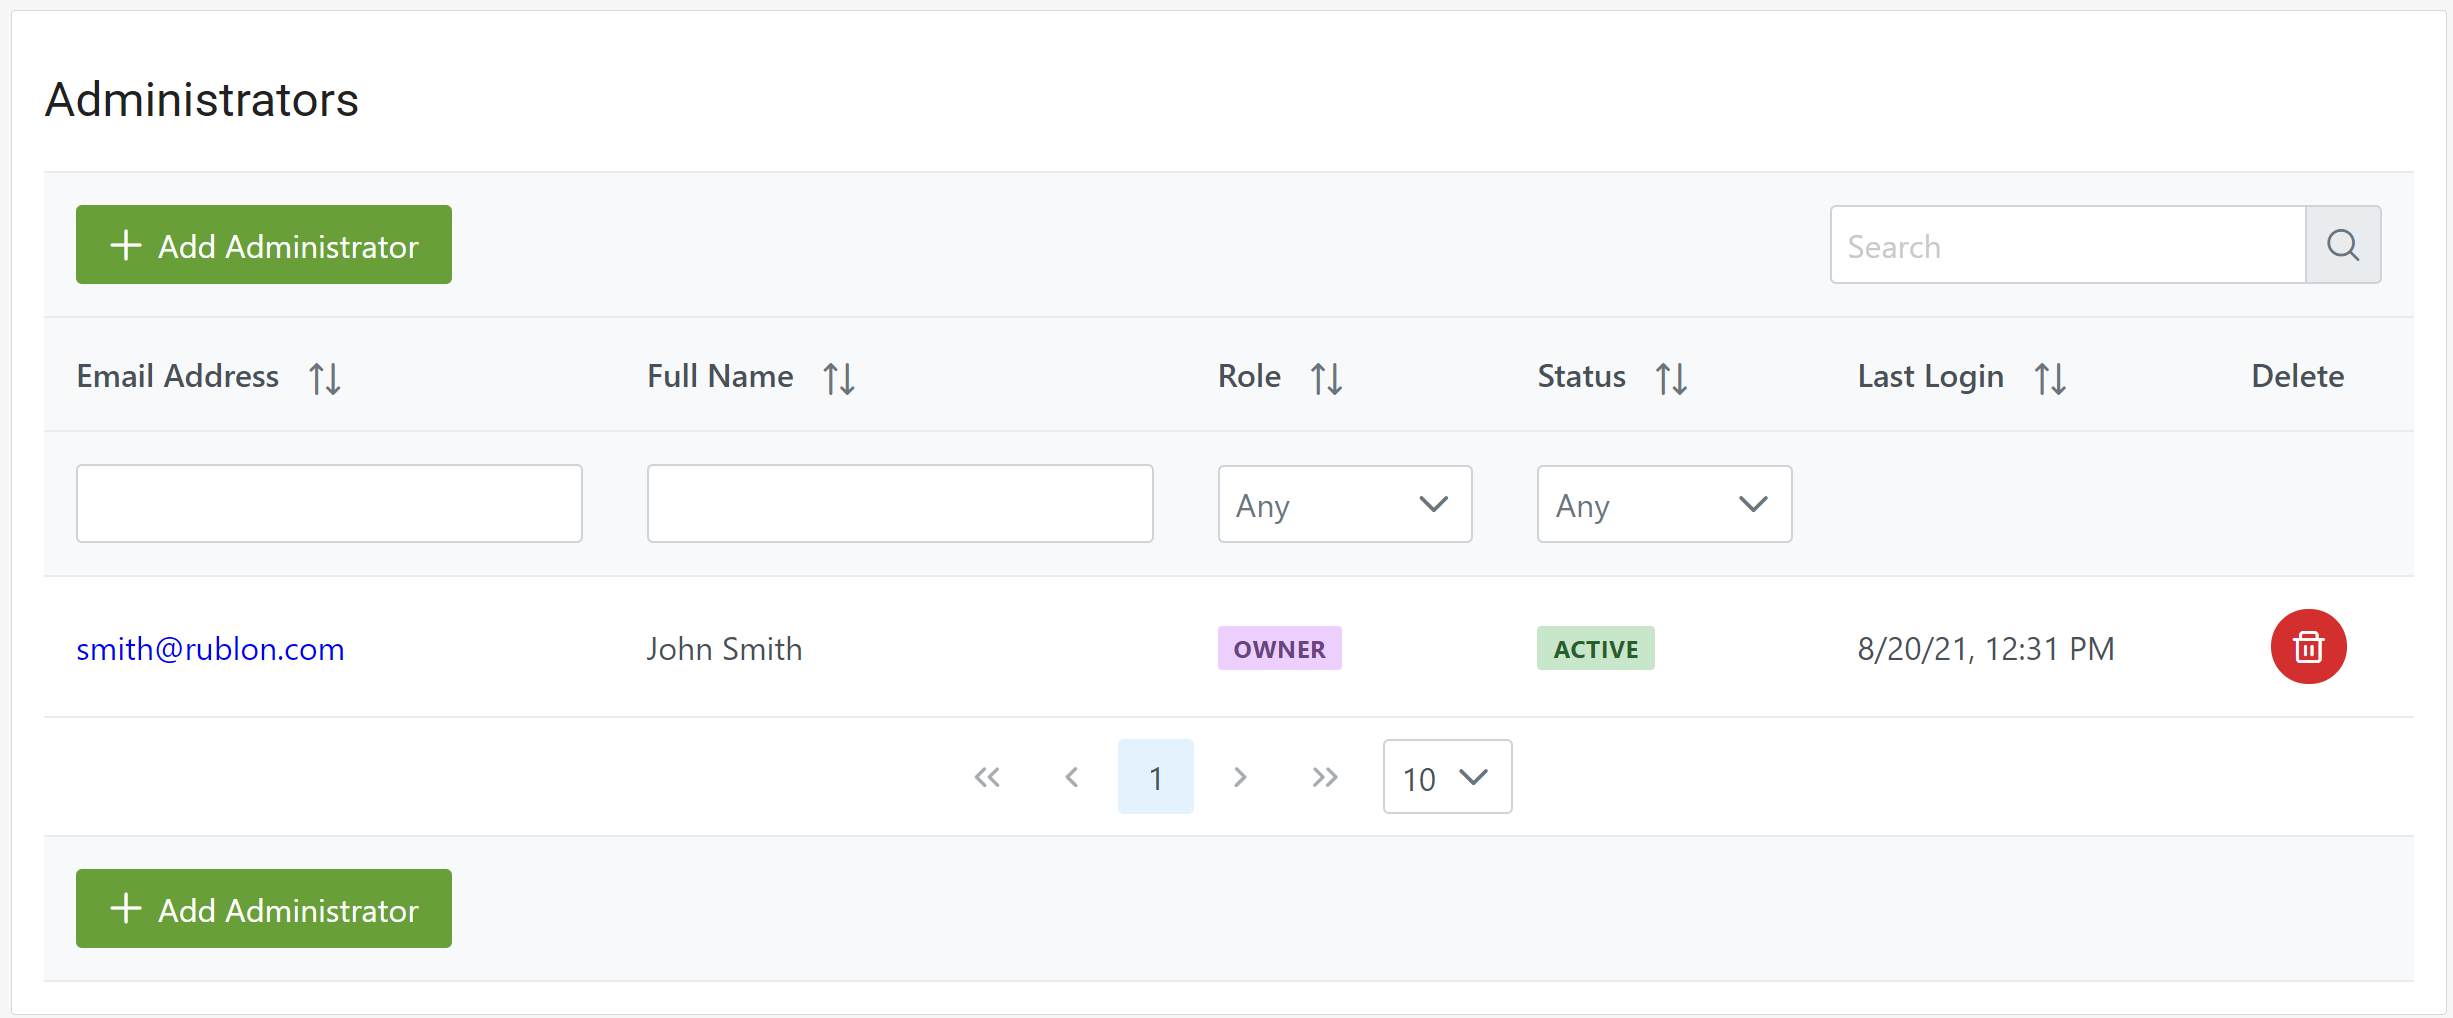Viewport: 2453px width, 1018px height.
Task: Open rows-per-page dropdown showing 10
Action: (1446, 777)
